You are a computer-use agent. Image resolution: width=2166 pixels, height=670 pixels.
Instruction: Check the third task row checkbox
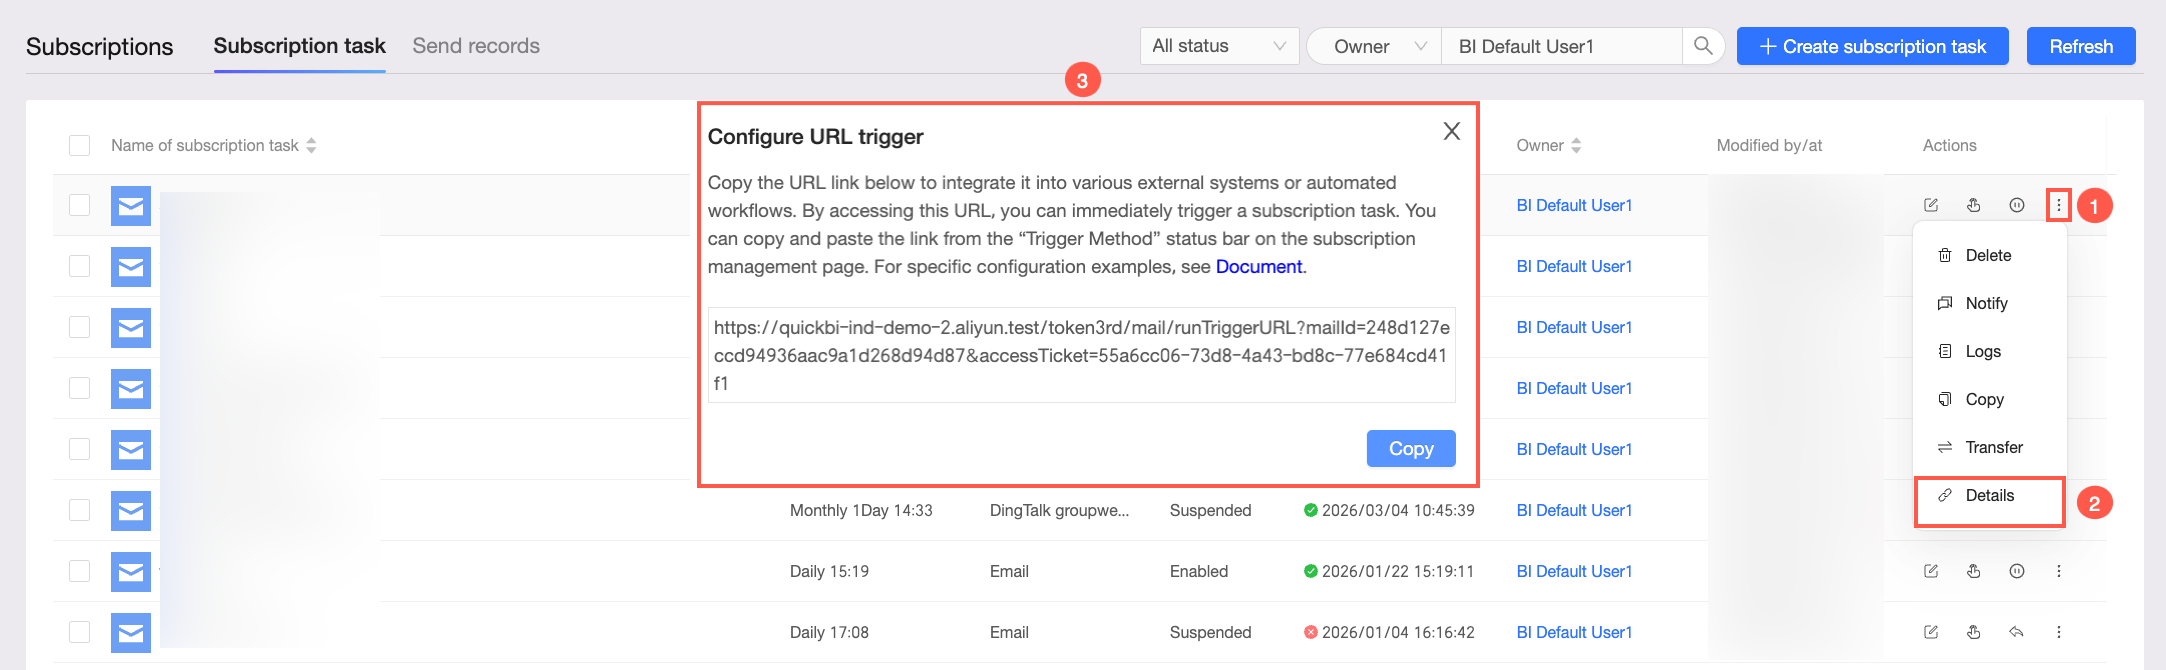(x=80, y=327)
